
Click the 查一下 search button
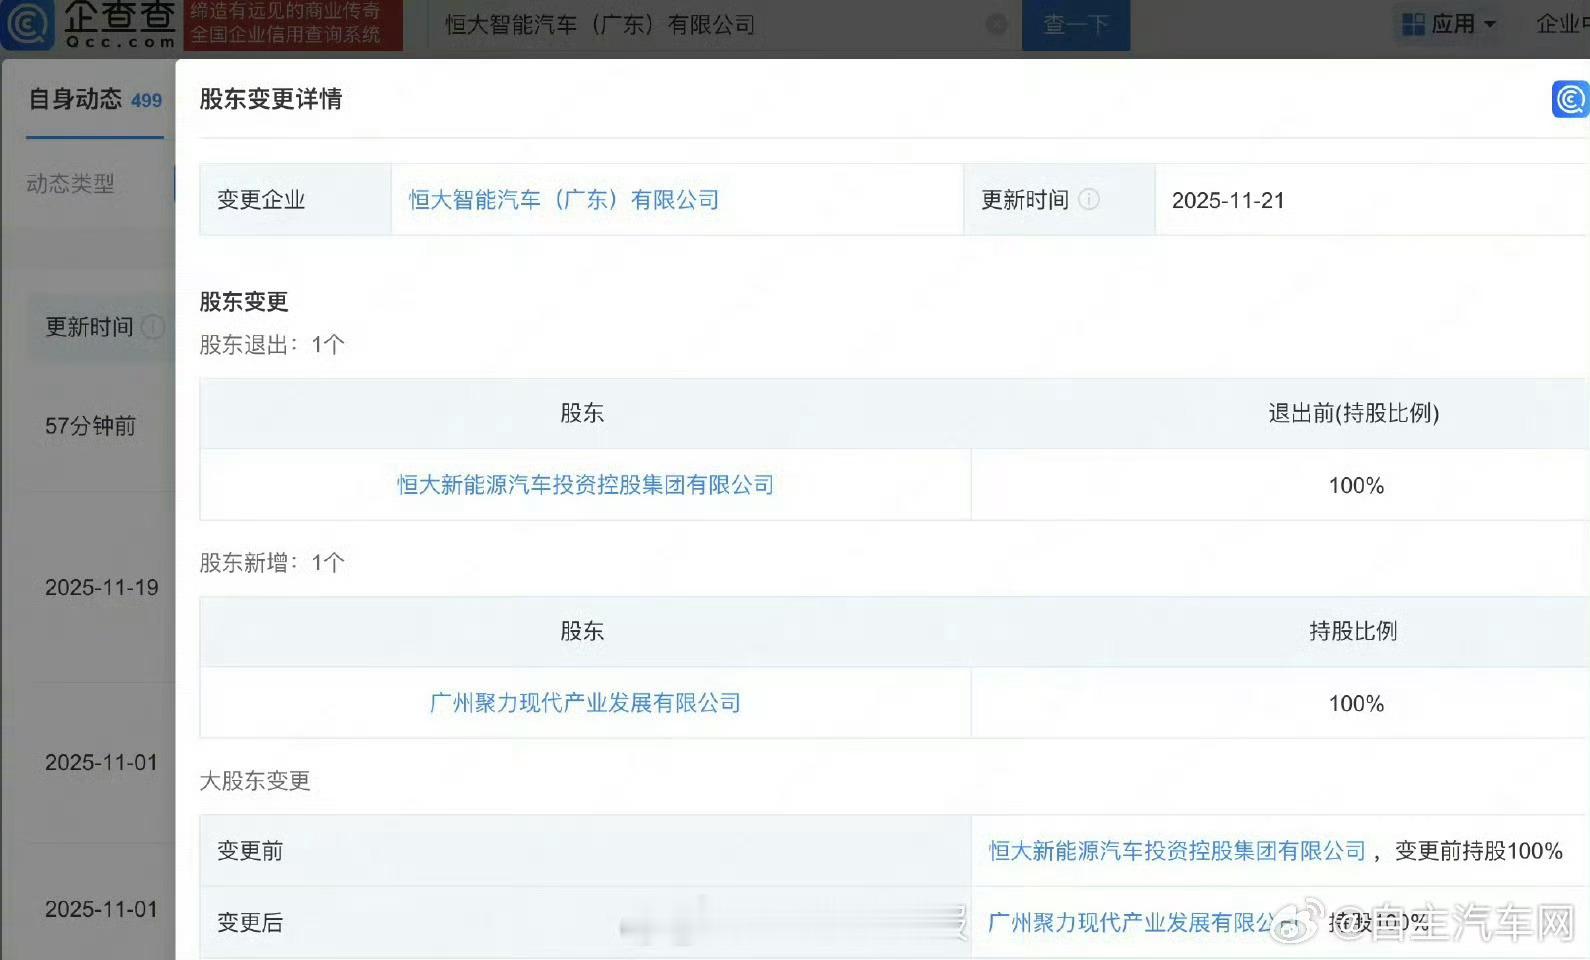coord(1076,25)
